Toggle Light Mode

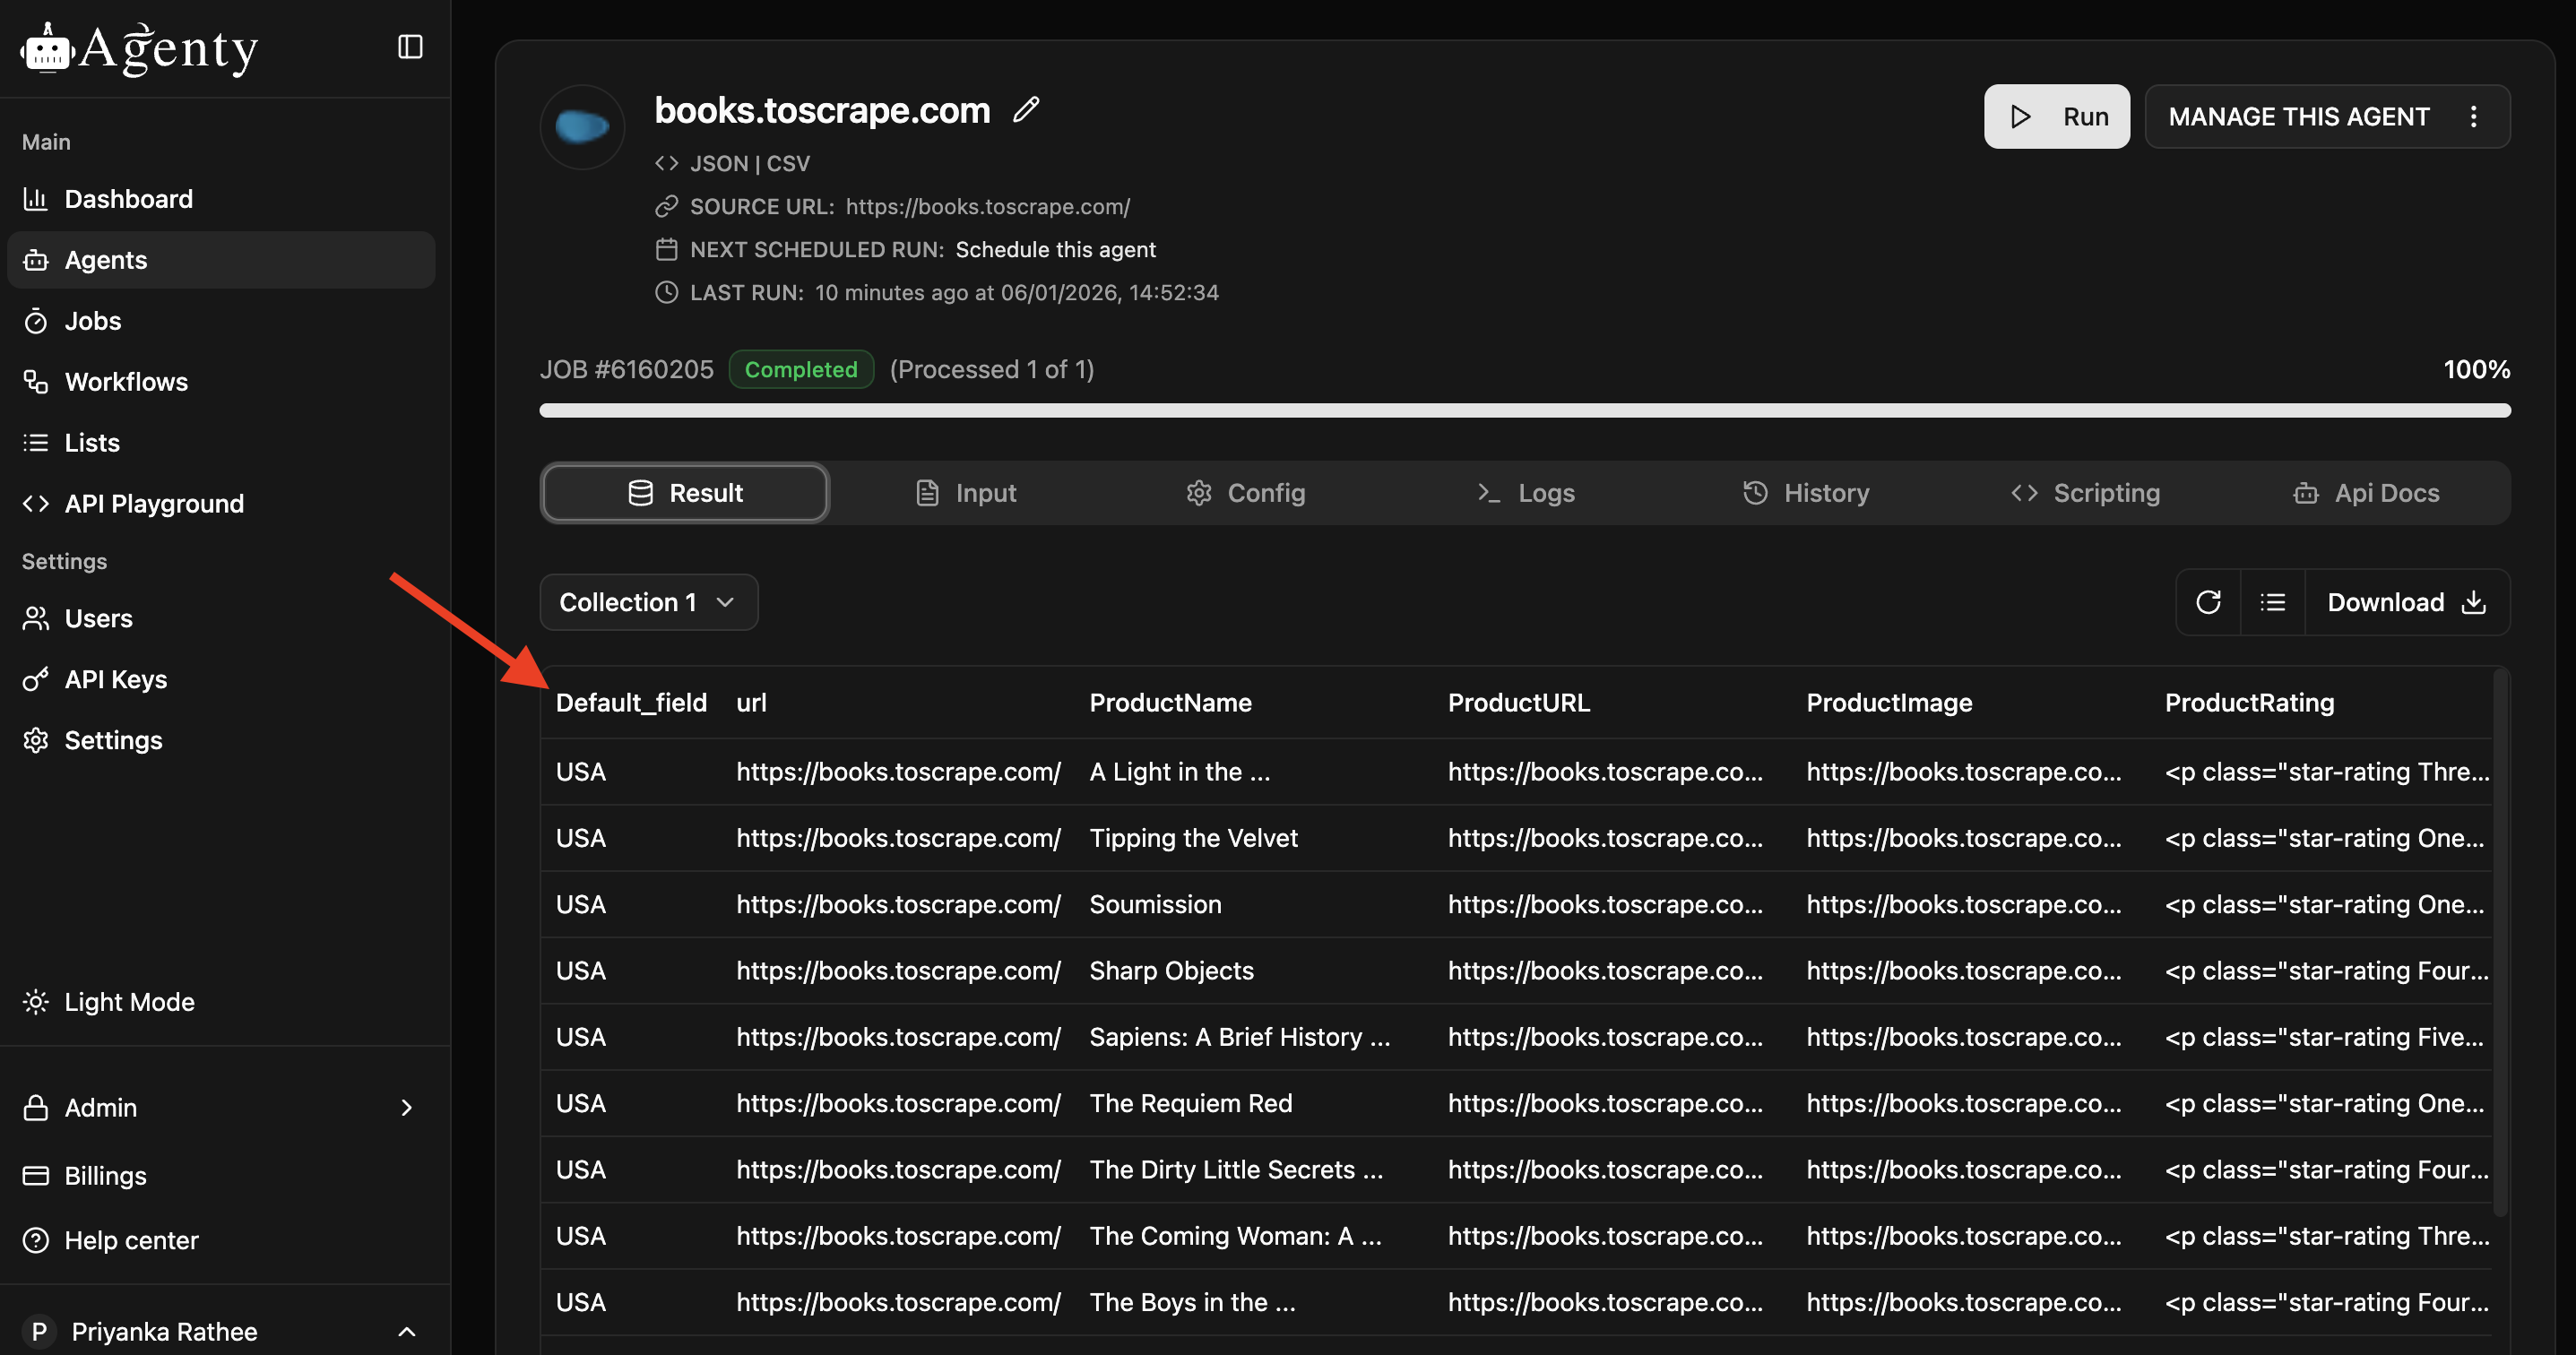tap(129, 1002)
